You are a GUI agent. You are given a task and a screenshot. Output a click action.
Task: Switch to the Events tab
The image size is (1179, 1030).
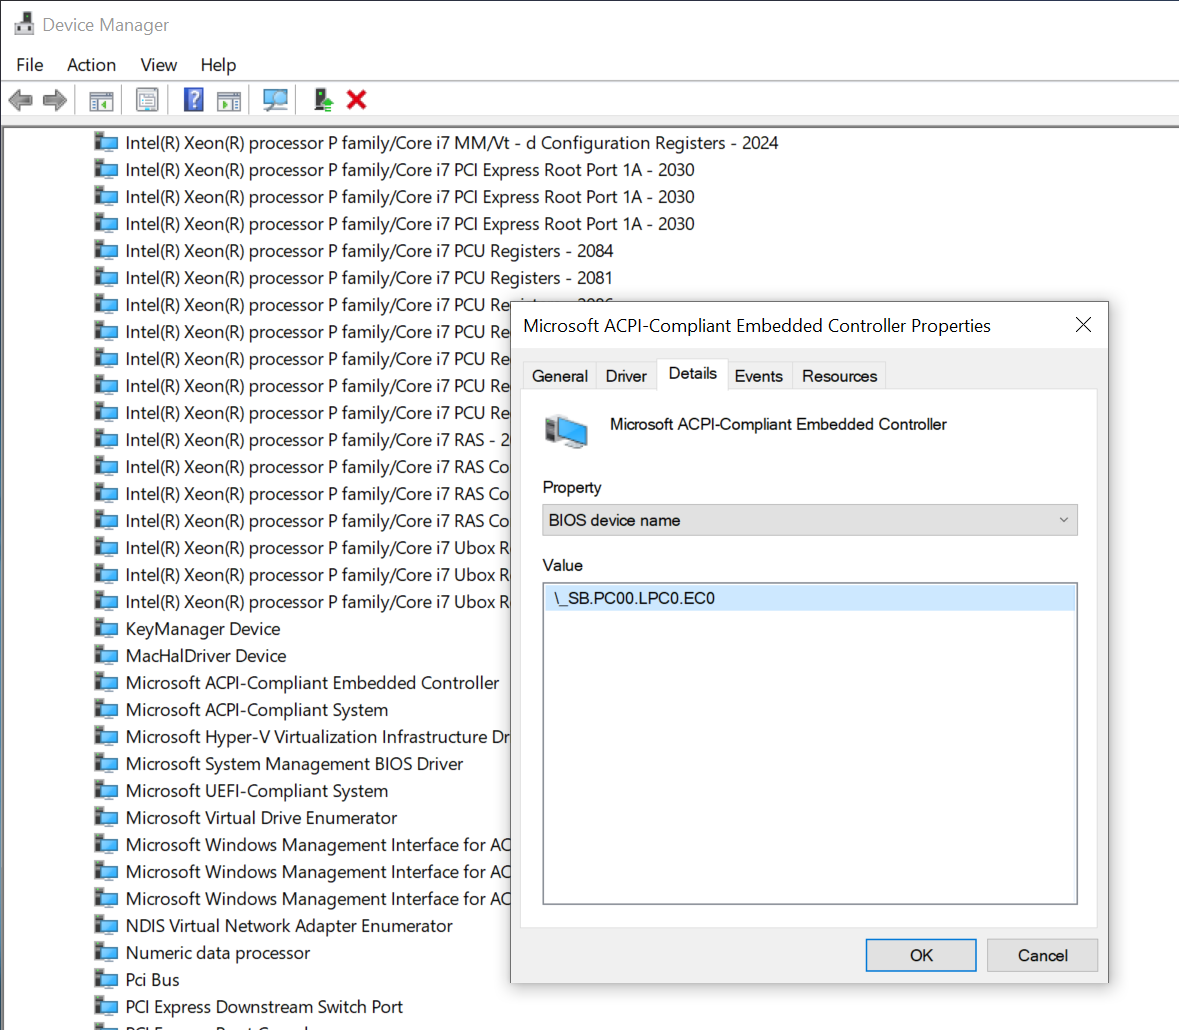point(758,376)
